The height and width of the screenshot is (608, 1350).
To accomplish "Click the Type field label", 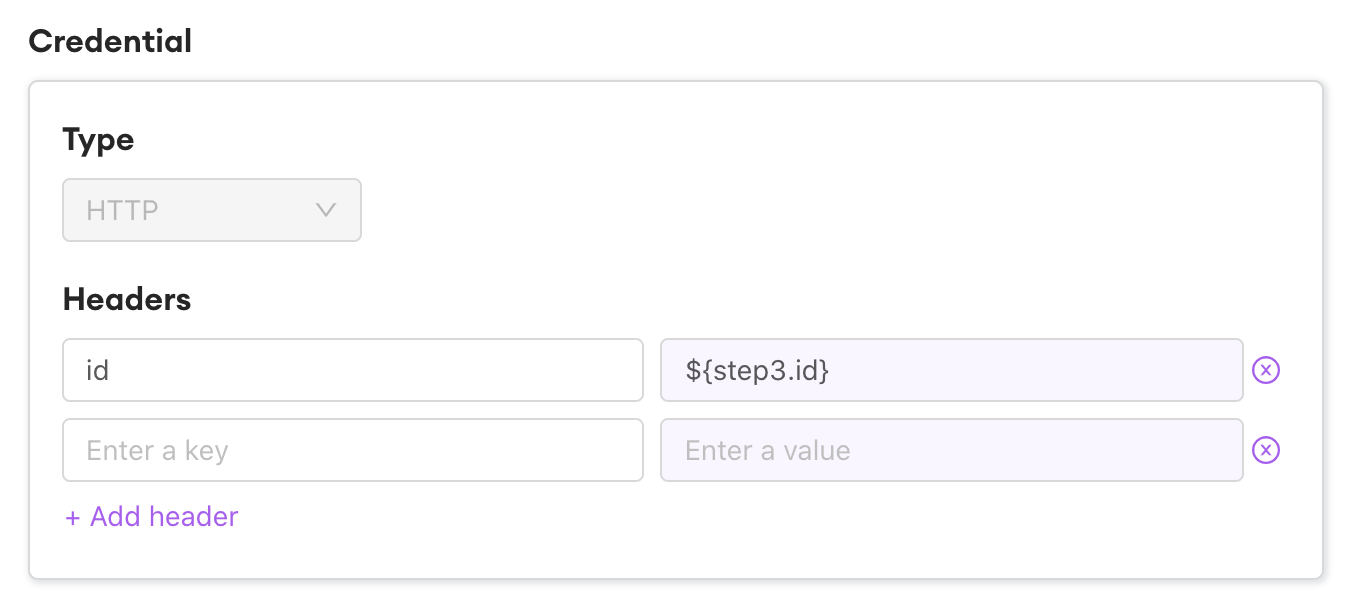I will 98,140.
